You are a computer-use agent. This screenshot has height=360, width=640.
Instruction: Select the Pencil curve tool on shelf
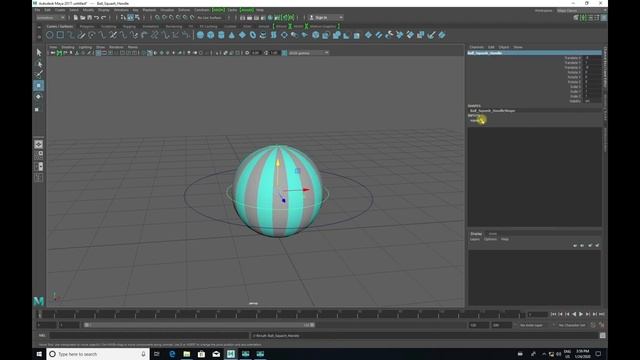[x=82, y=35]
